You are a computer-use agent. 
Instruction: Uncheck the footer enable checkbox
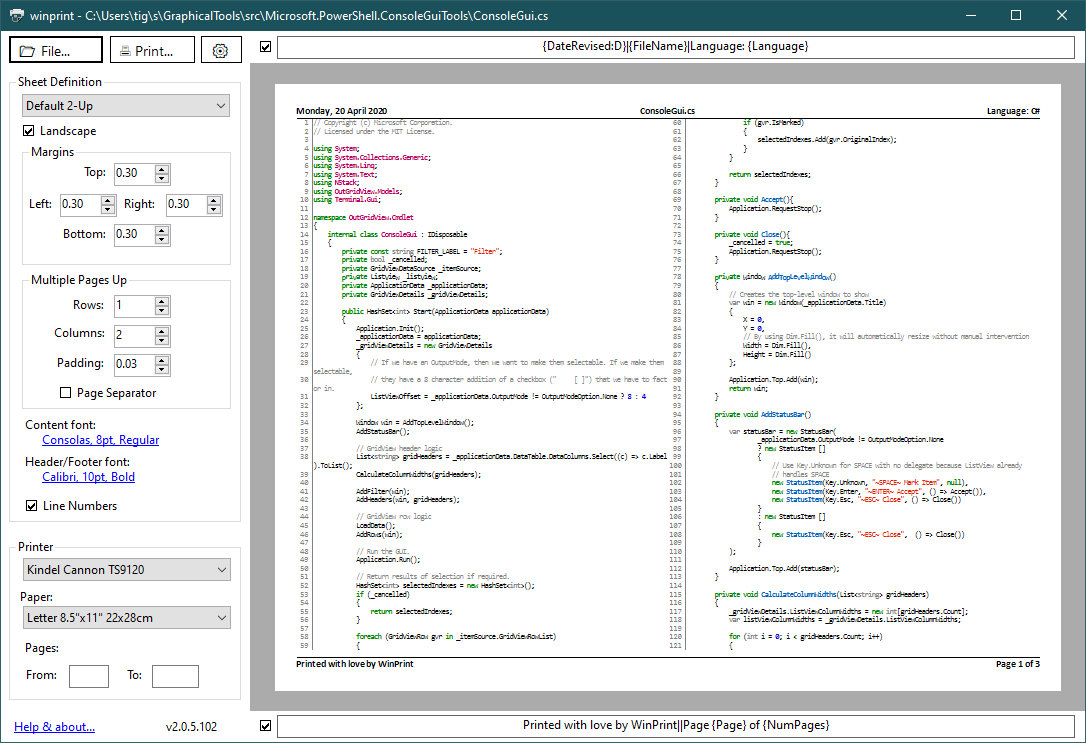pyautogui.click(x=265, y=725)
